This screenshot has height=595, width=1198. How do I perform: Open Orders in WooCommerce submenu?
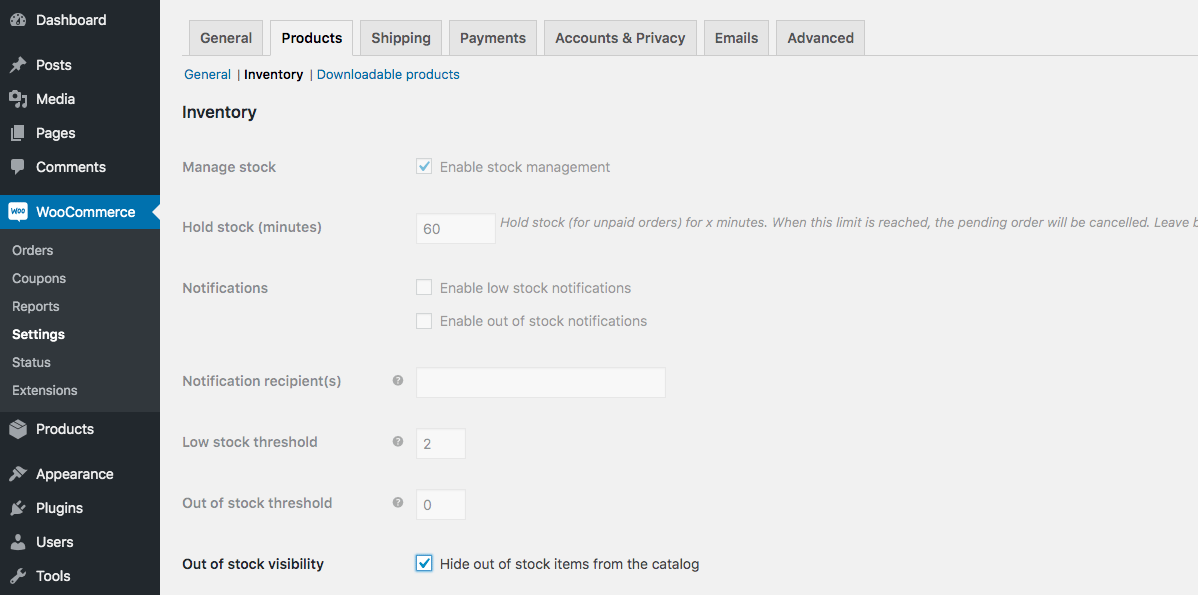pyautogui.click(x=32, y=251)
